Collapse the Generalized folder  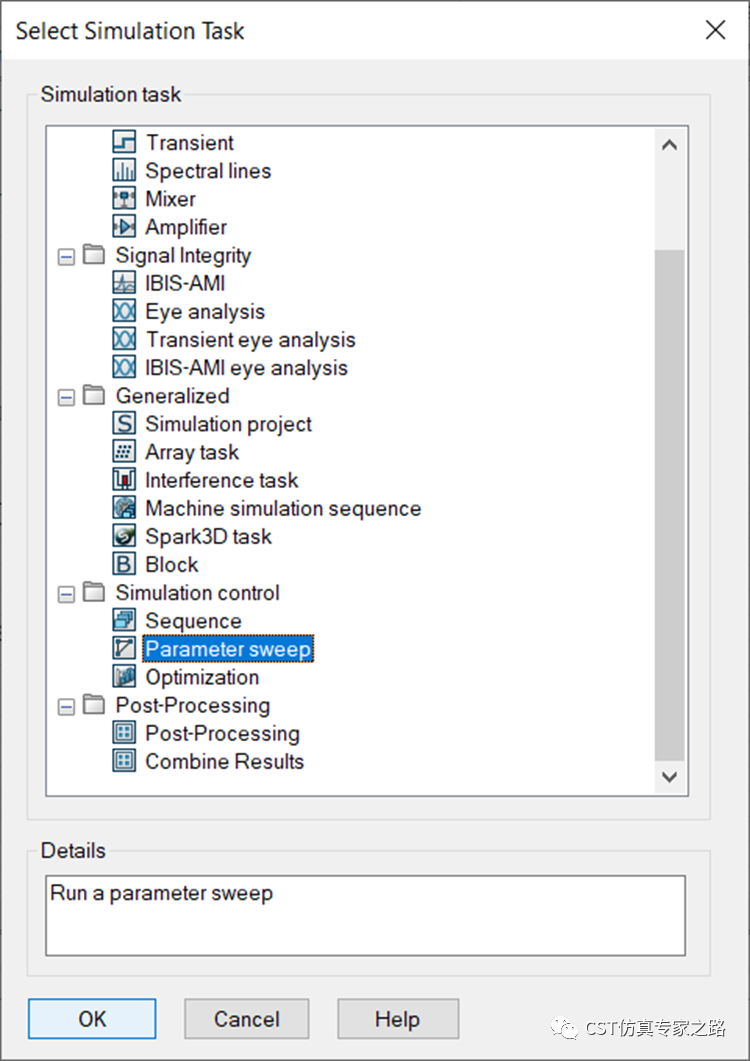point(66,397)
